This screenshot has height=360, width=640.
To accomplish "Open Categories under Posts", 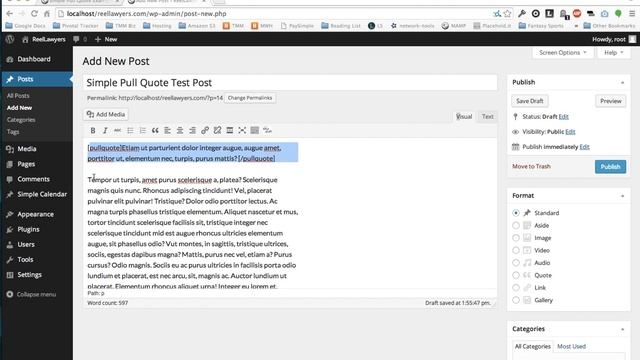I will point(21,120).
